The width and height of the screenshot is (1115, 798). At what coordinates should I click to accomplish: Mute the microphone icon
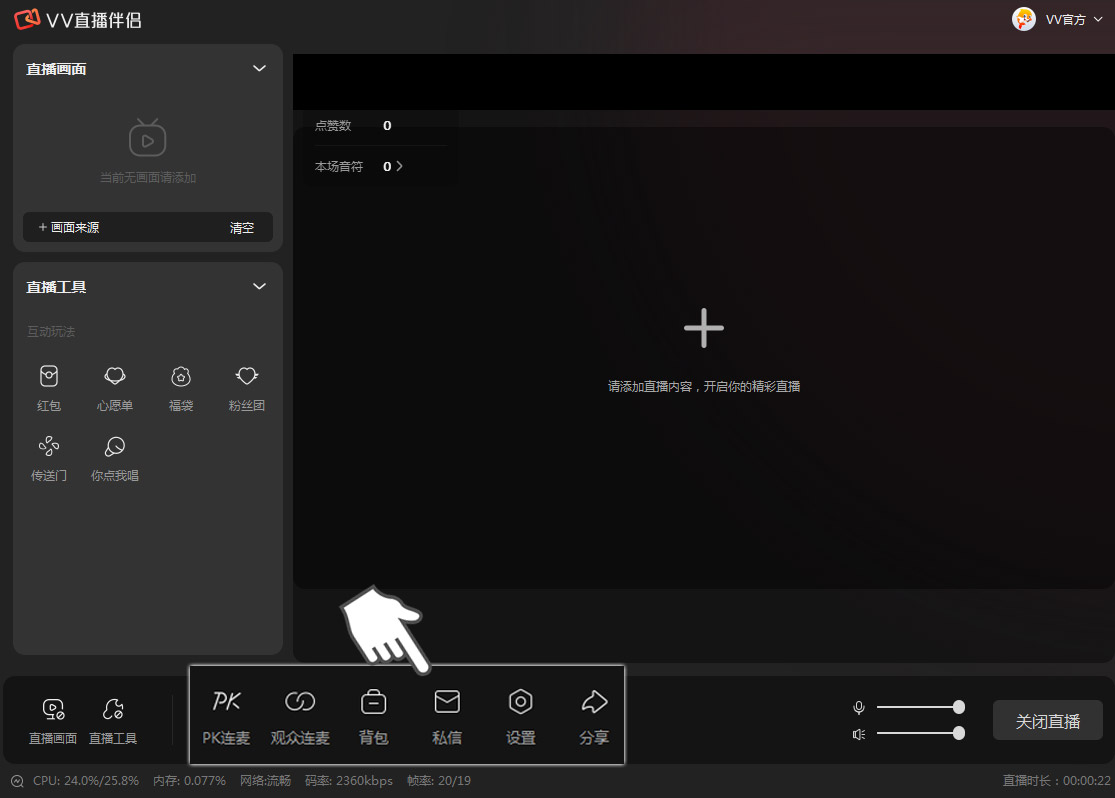[858, 708]
